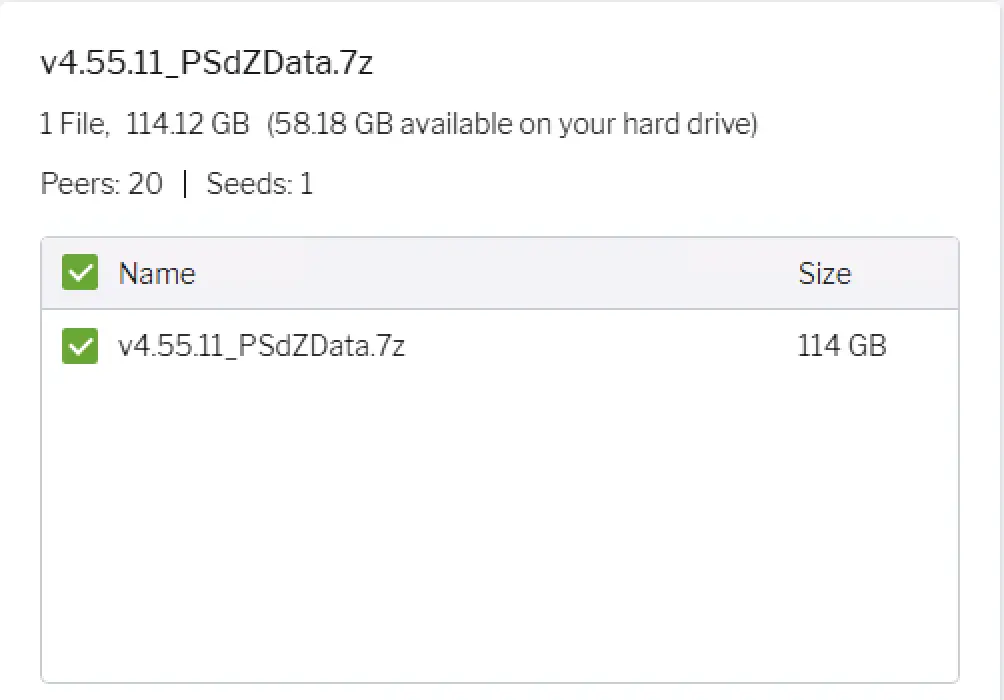Click blank space in the file row

click(600, 346)
